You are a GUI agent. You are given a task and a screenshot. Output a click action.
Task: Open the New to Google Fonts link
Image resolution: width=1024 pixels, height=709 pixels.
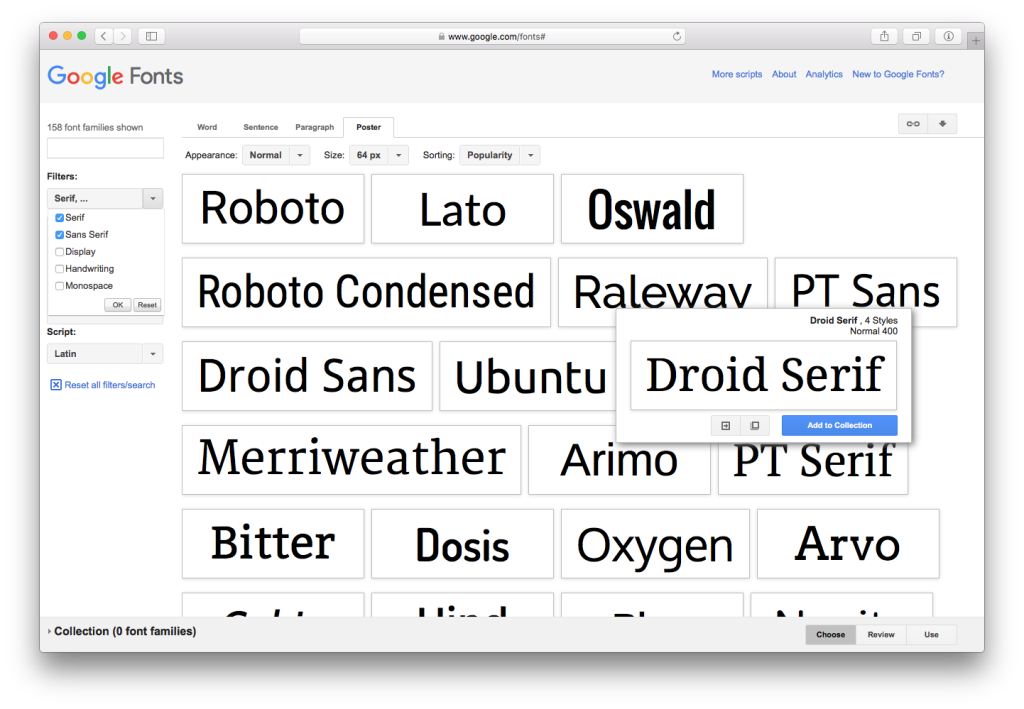[898, 74]
